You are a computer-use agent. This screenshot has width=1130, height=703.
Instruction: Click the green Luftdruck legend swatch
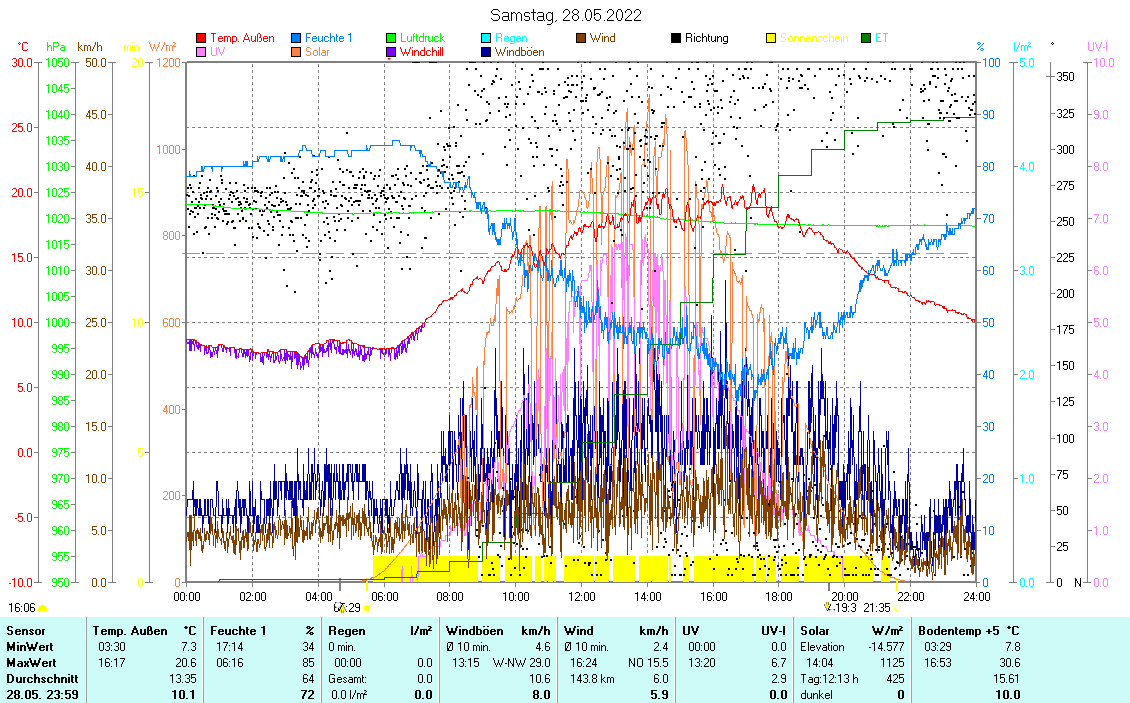tap(391, 38)
